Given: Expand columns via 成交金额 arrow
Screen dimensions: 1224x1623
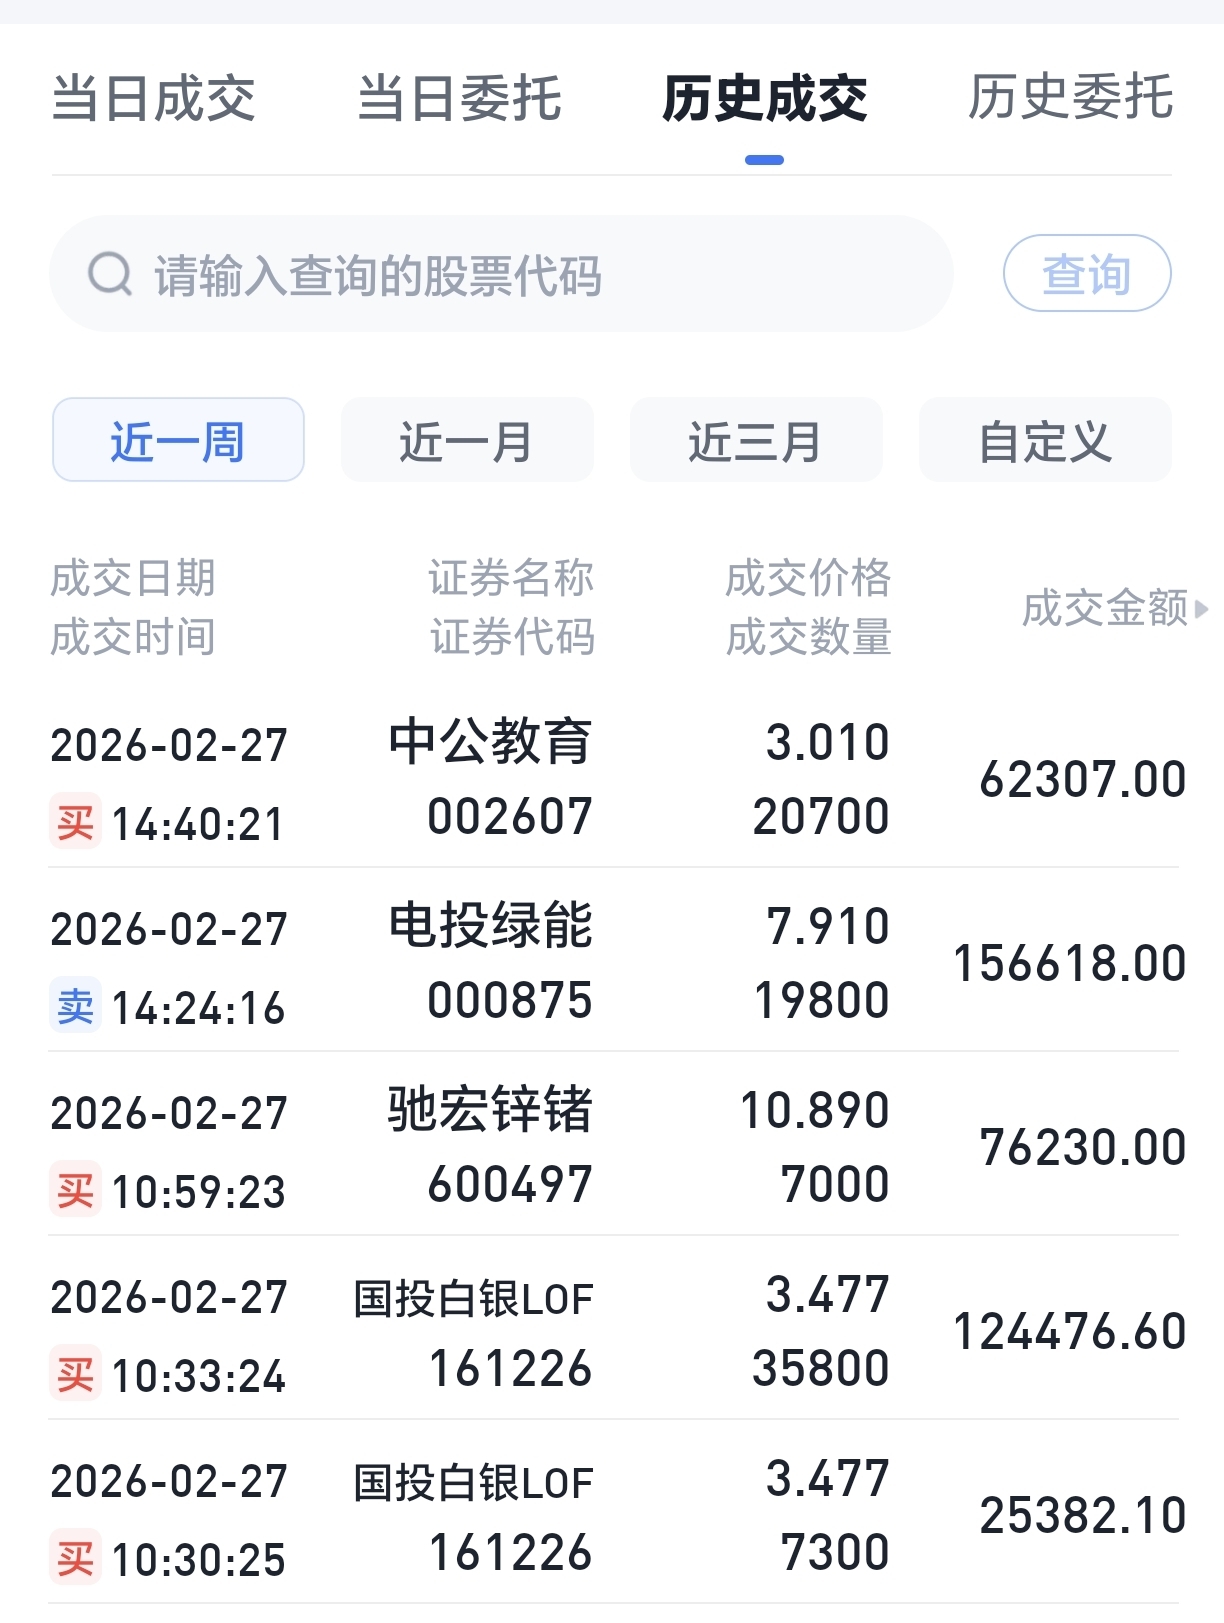Looking at the screenshot, I should (x=1201, y=608).
